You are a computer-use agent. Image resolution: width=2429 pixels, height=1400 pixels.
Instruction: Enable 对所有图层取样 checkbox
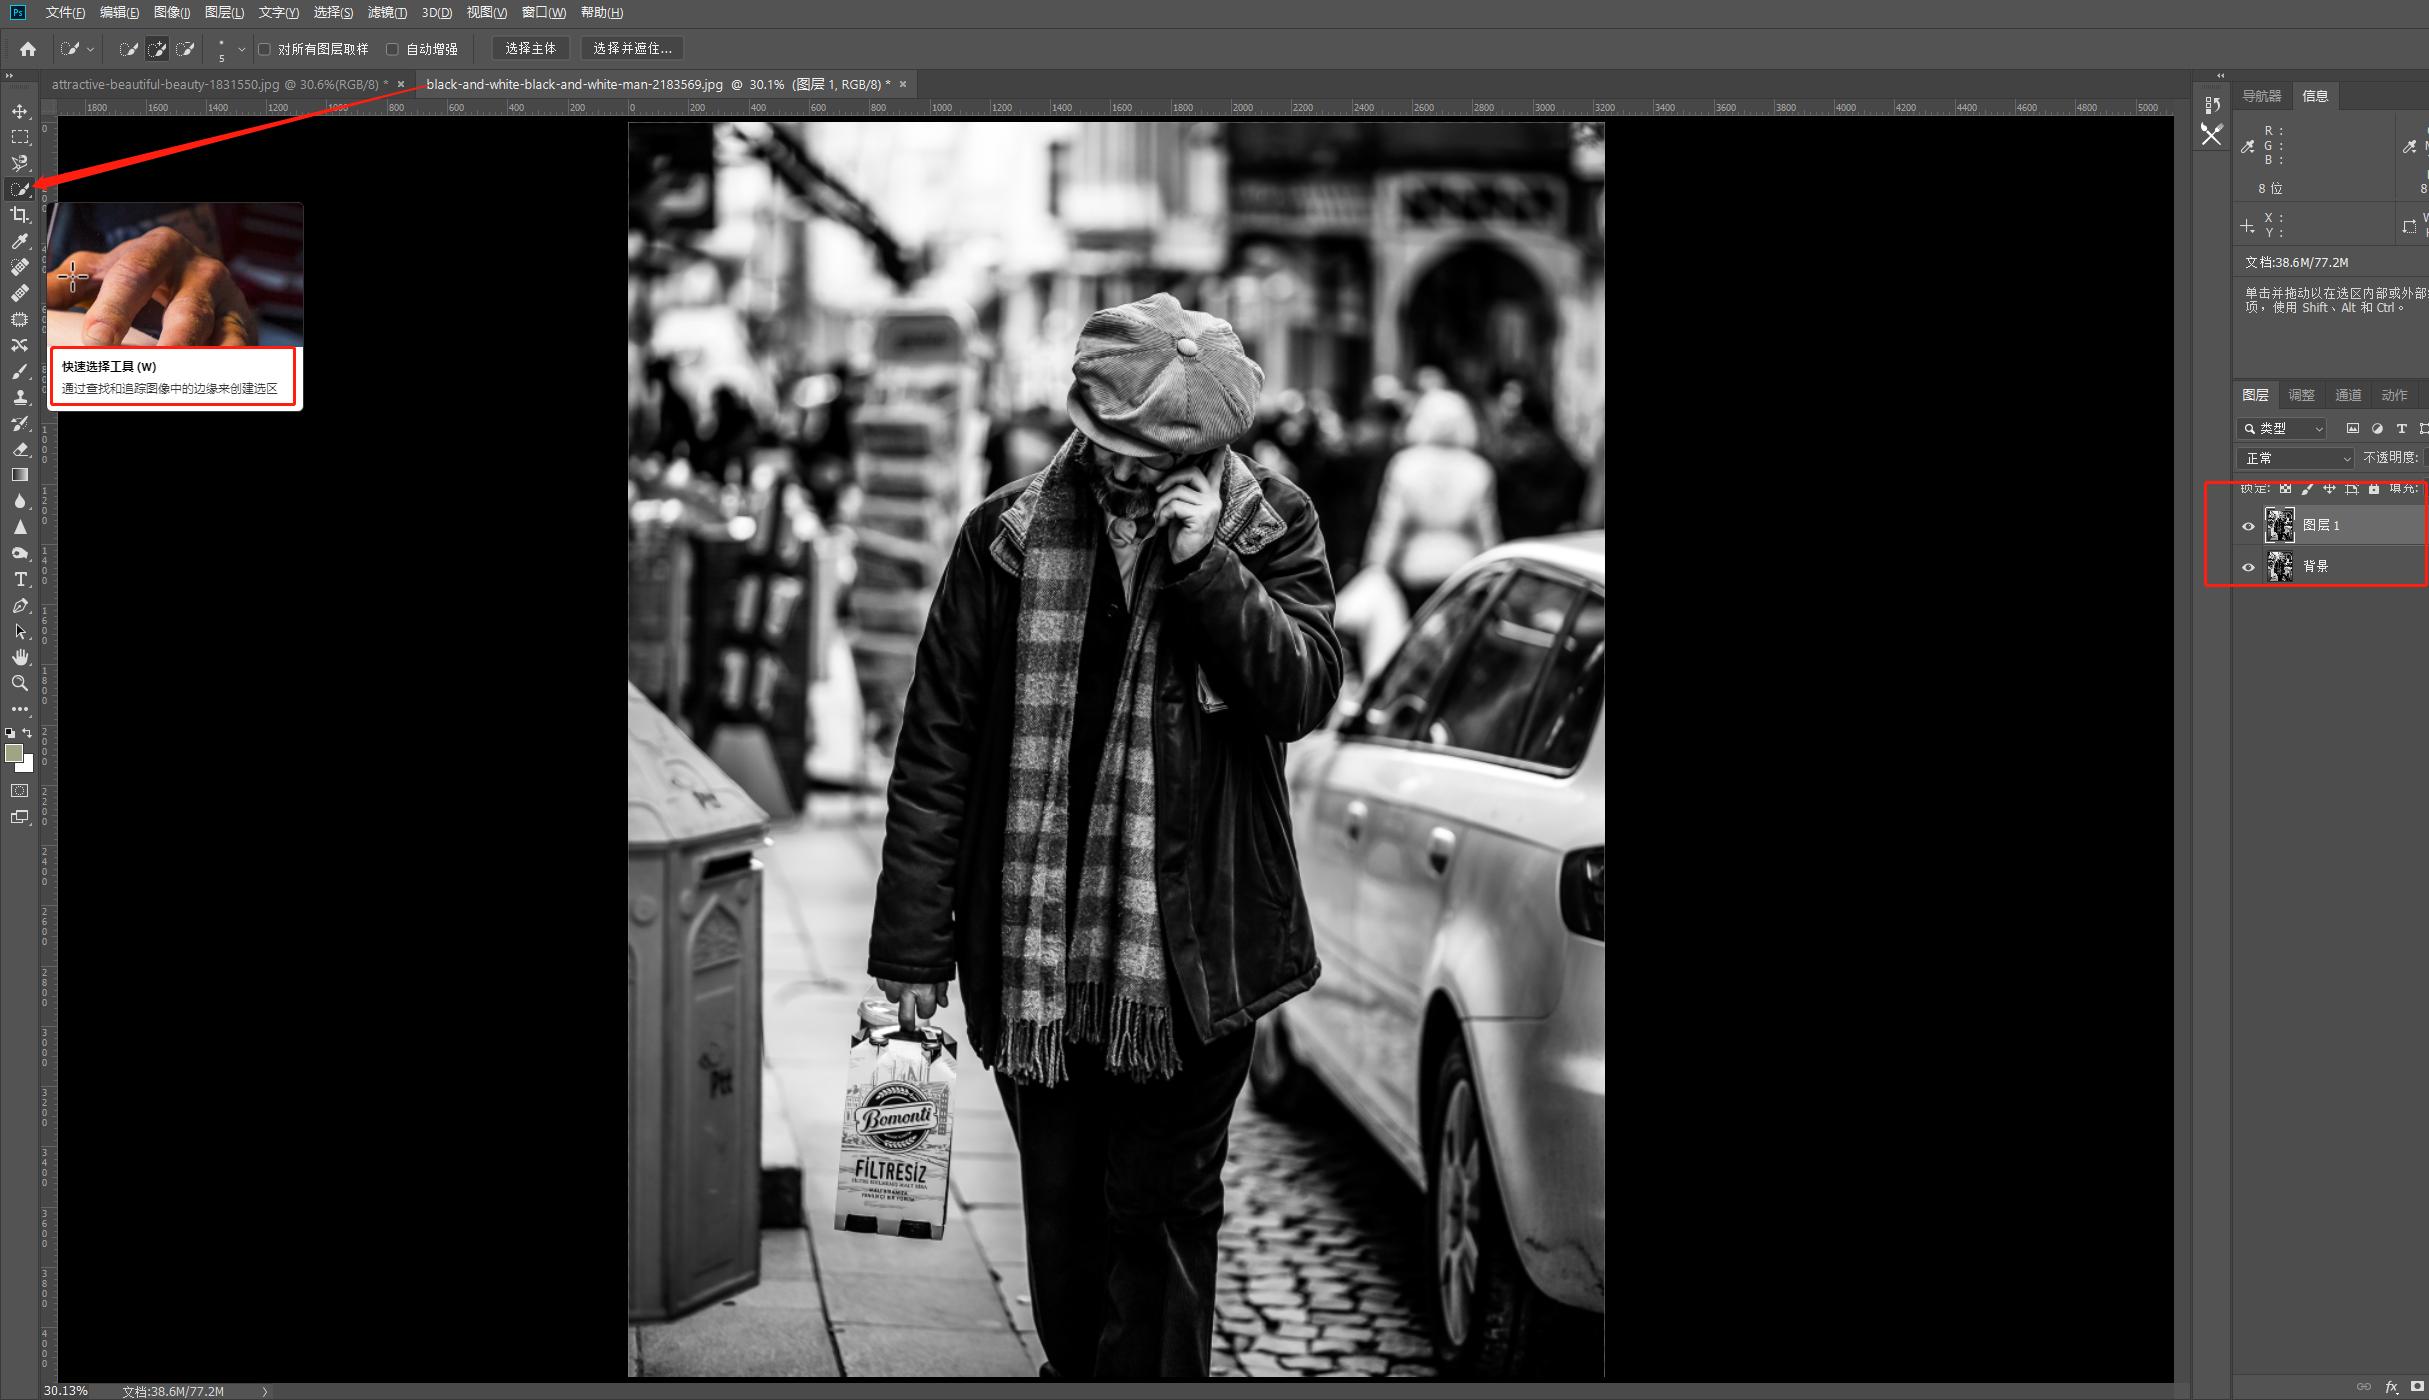tap(265, 49)
